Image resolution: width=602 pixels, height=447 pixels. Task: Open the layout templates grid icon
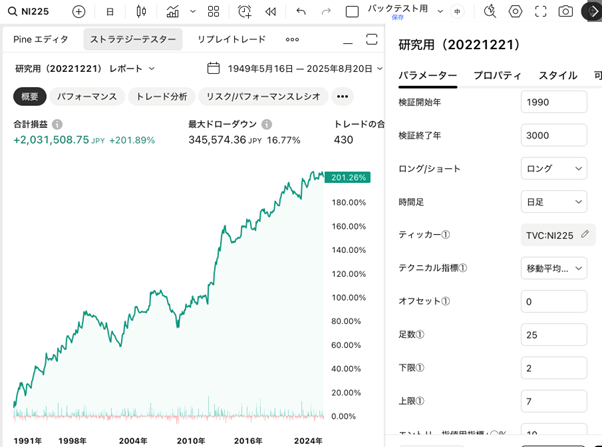tap(213, 12)
